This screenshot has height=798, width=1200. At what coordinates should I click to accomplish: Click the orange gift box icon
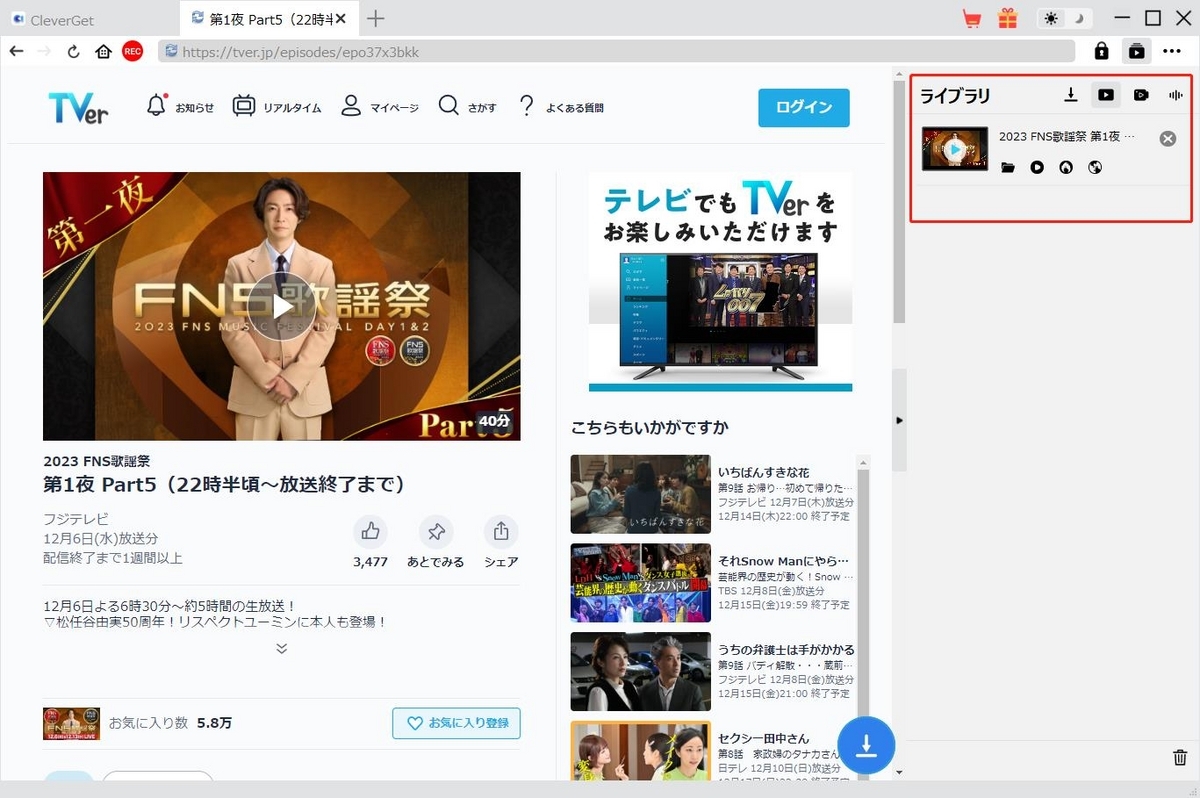[x=1007, y=18]
